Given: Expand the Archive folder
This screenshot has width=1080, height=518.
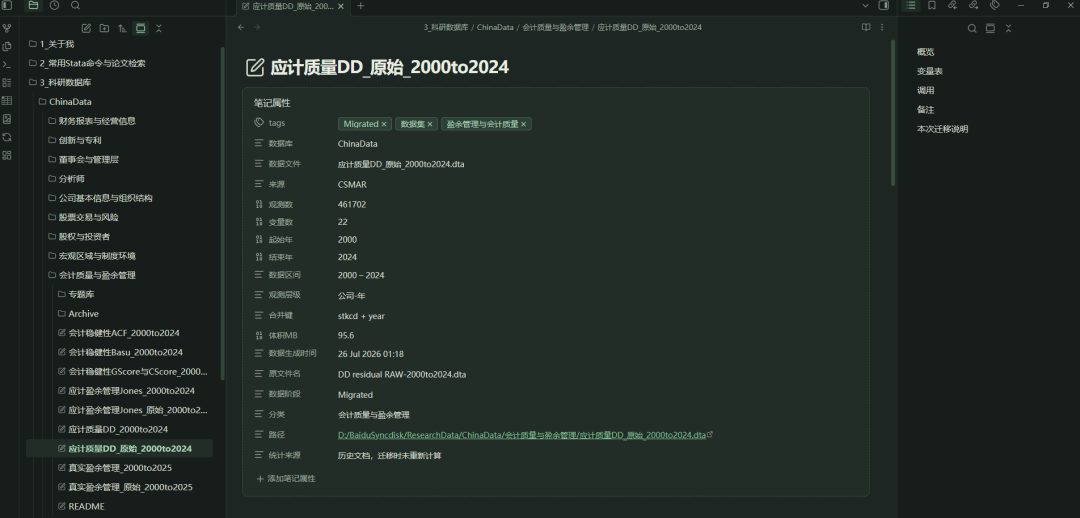Looking at the screenshot, I should click(x=83, y=314).
